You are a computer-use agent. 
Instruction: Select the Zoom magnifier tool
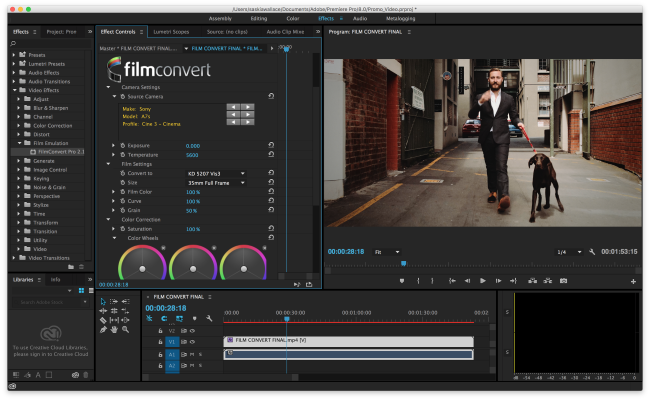(126, 330)
